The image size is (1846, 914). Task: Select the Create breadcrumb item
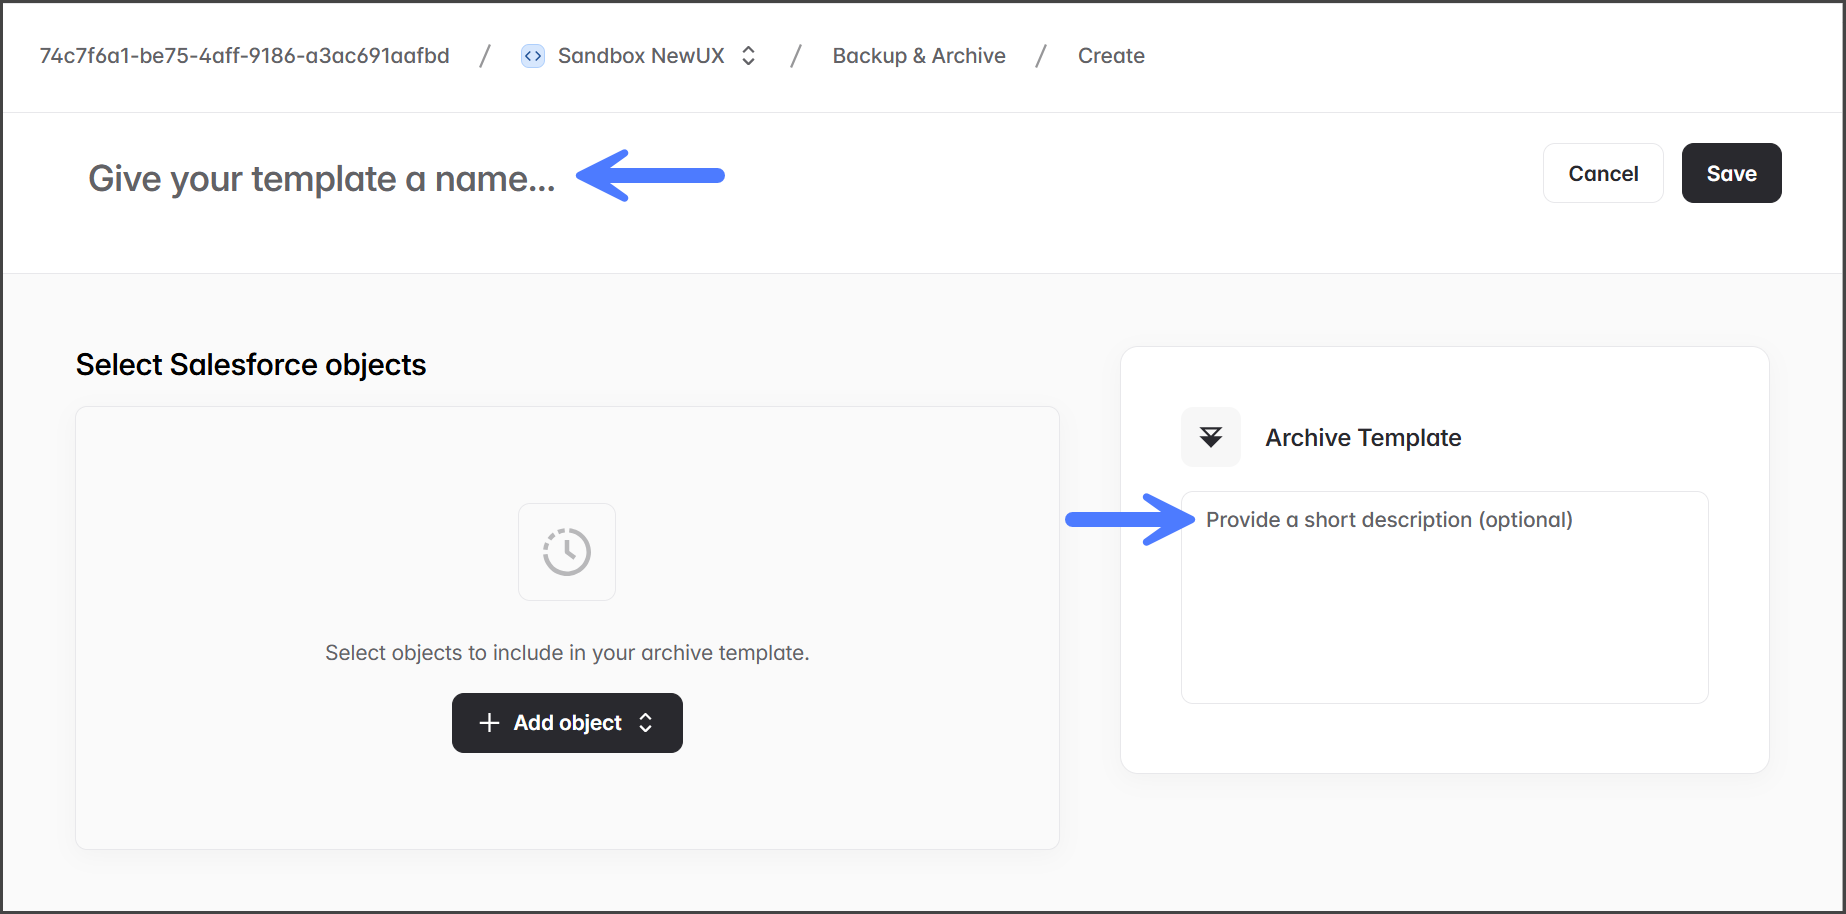click(x=1110, y=56)
